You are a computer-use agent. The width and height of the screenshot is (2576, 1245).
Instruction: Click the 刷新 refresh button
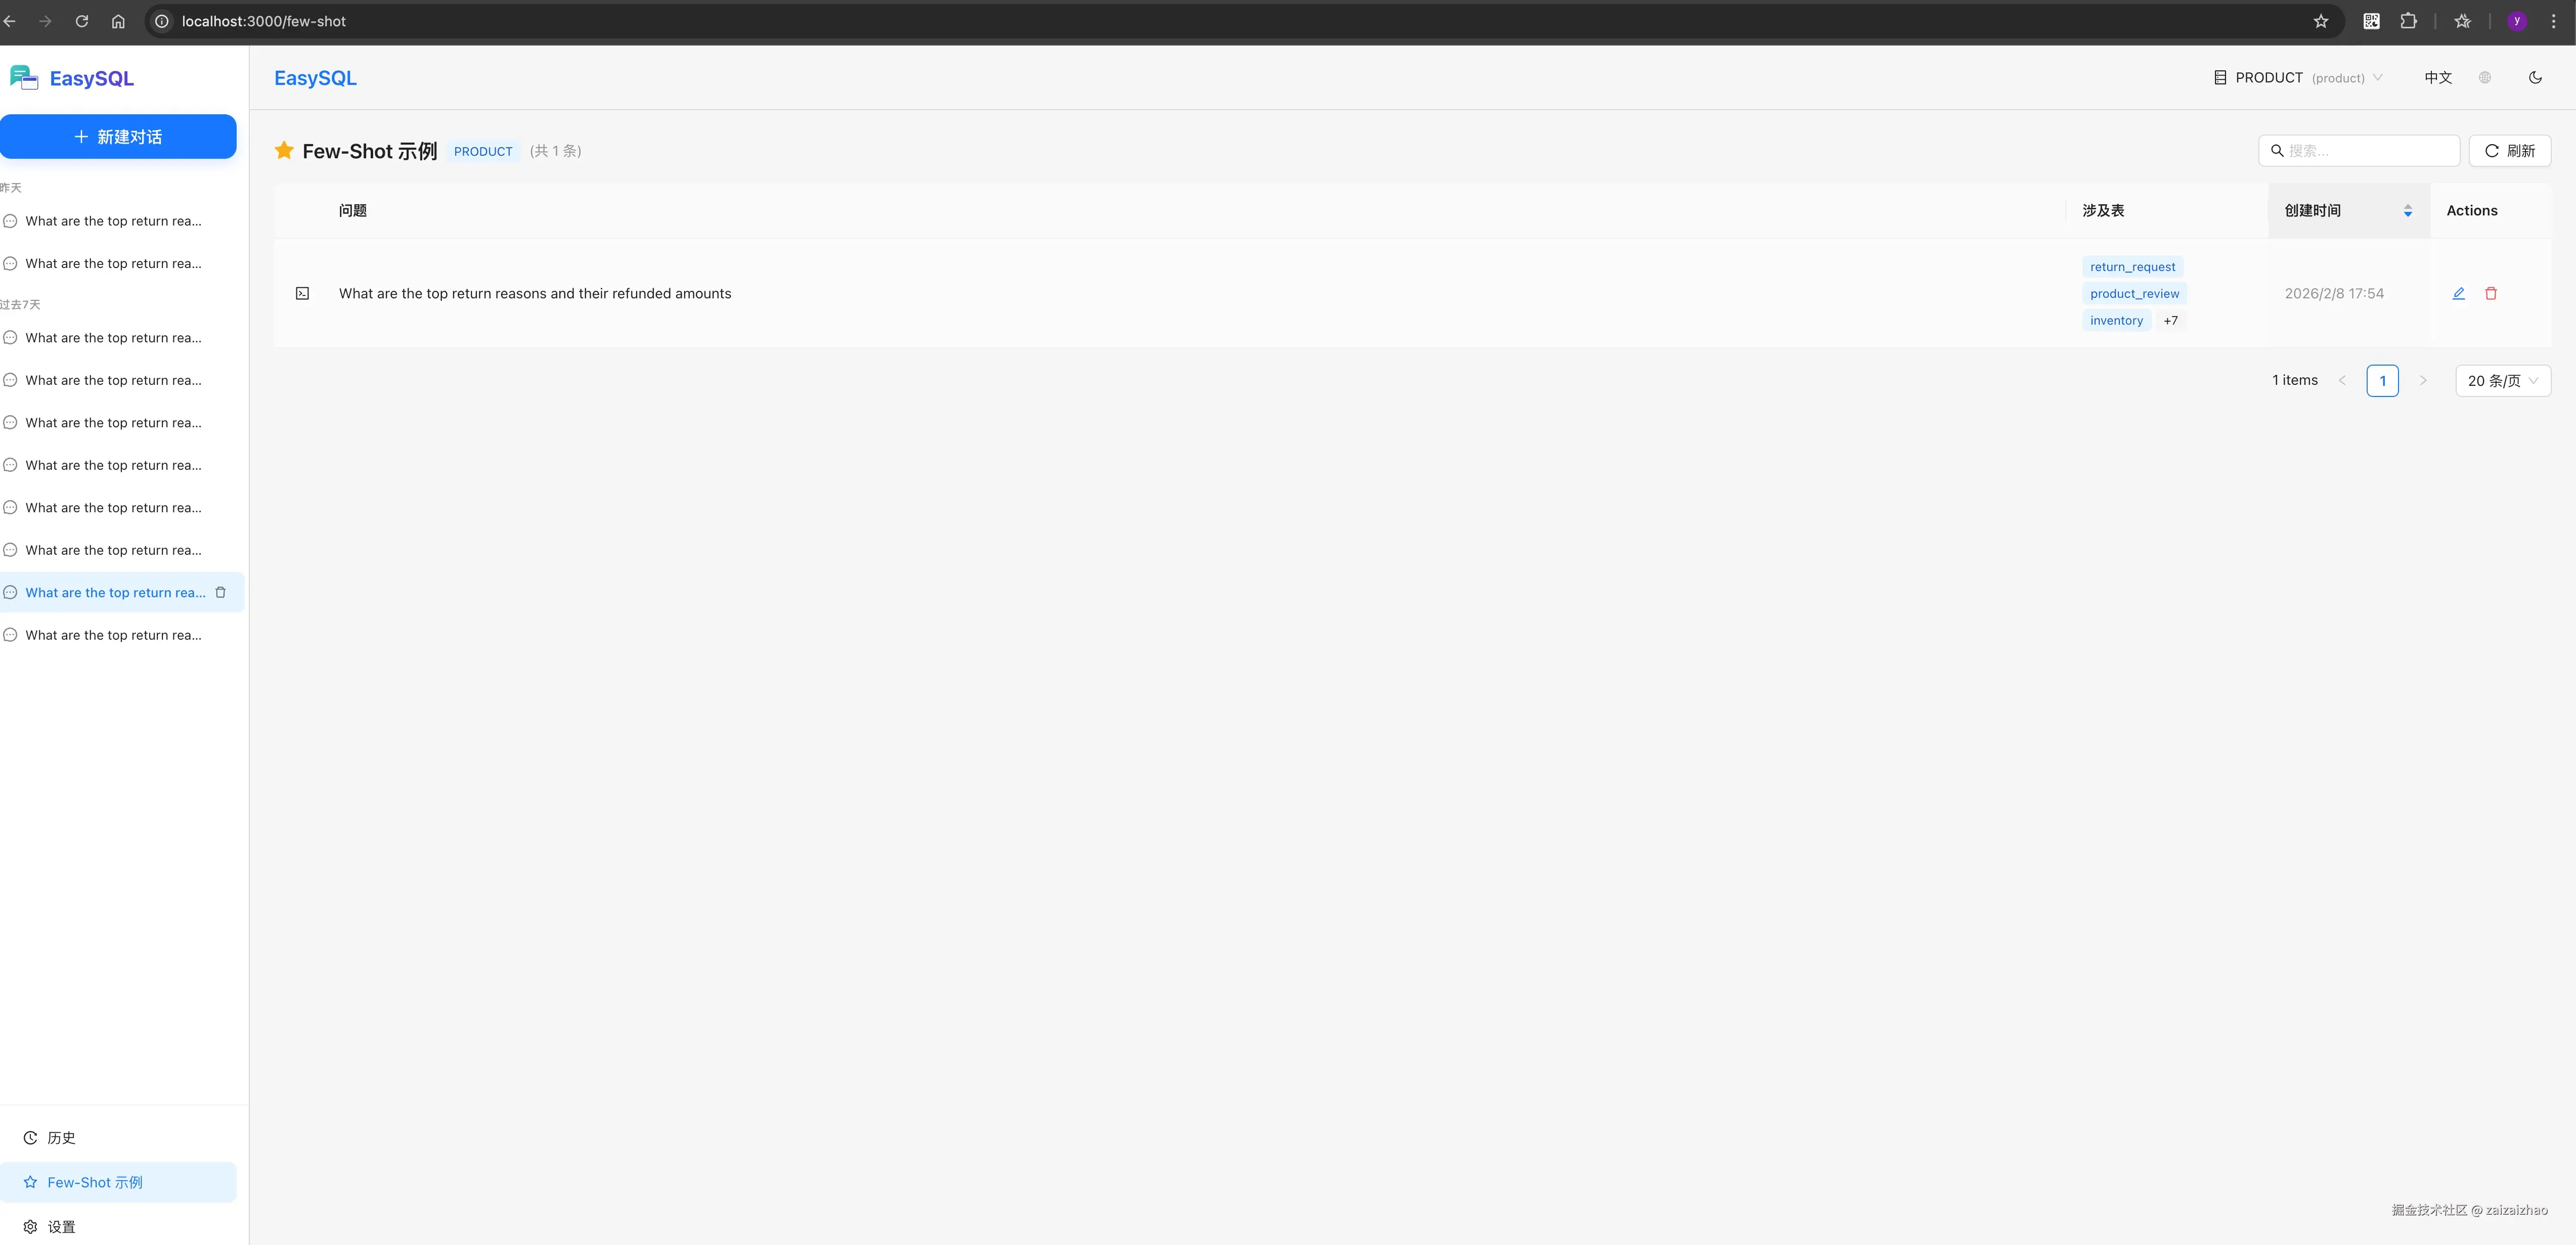(x=2510, y=151)
